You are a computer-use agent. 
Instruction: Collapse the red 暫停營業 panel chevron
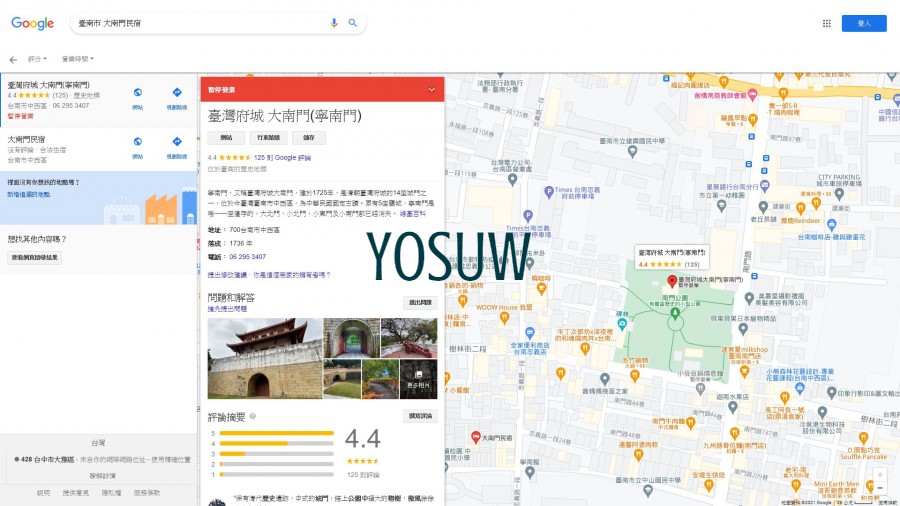[432, 89]
